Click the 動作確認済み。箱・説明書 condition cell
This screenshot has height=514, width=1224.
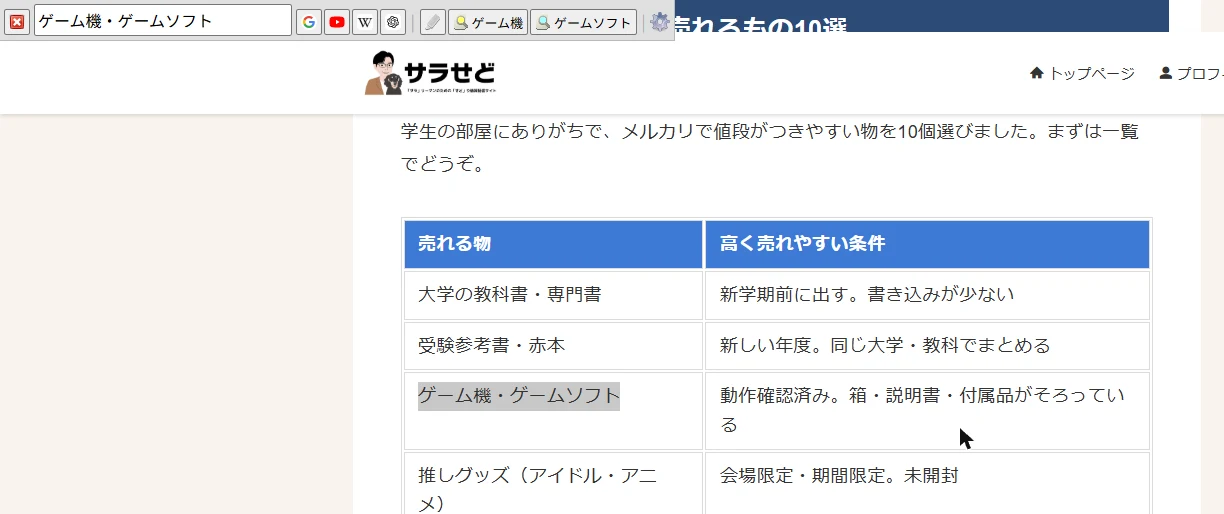tap(927, 411)
